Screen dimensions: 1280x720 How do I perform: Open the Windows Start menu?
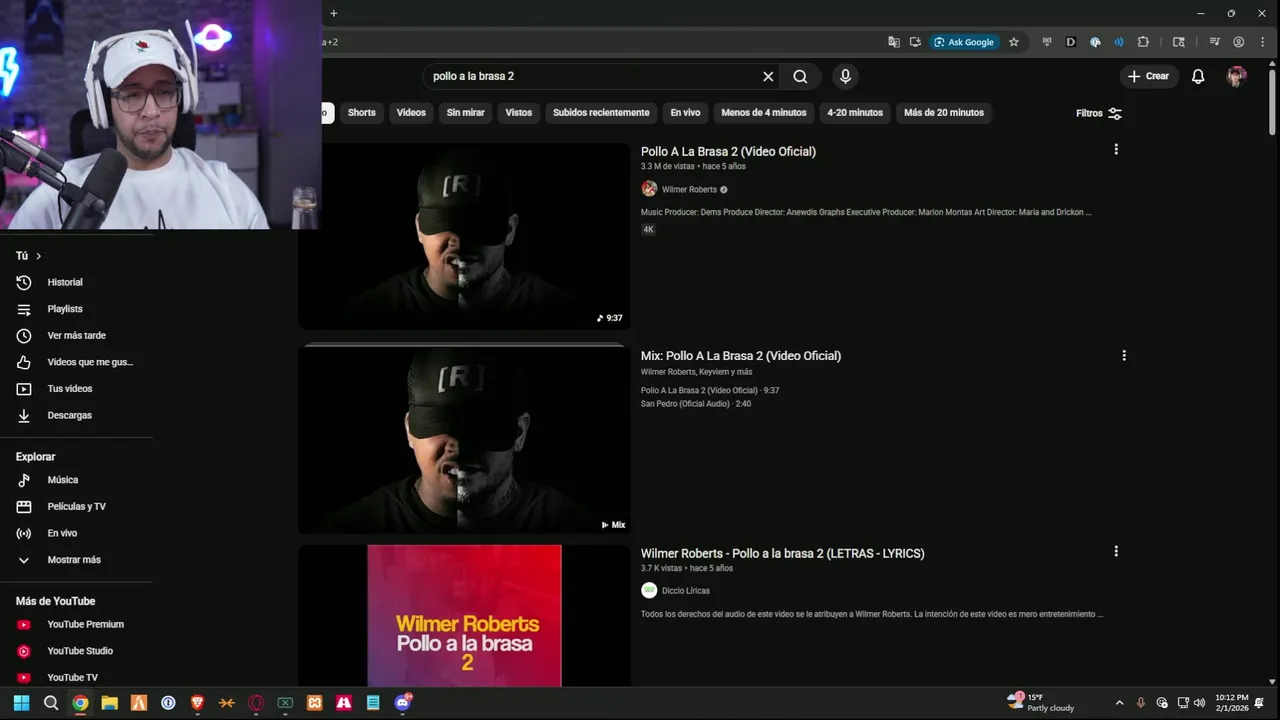click(21, 703)
